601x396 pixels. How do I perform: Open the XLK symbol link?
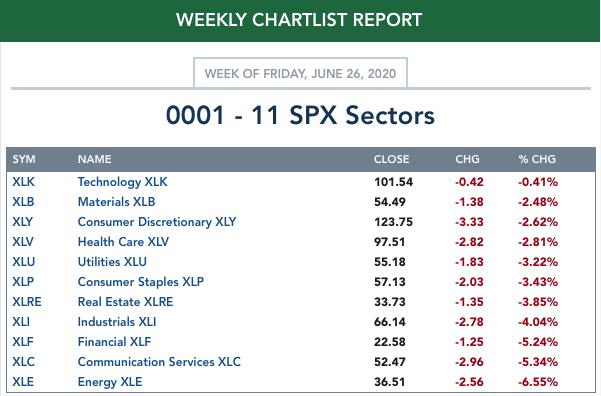click(x=23, y=182)
